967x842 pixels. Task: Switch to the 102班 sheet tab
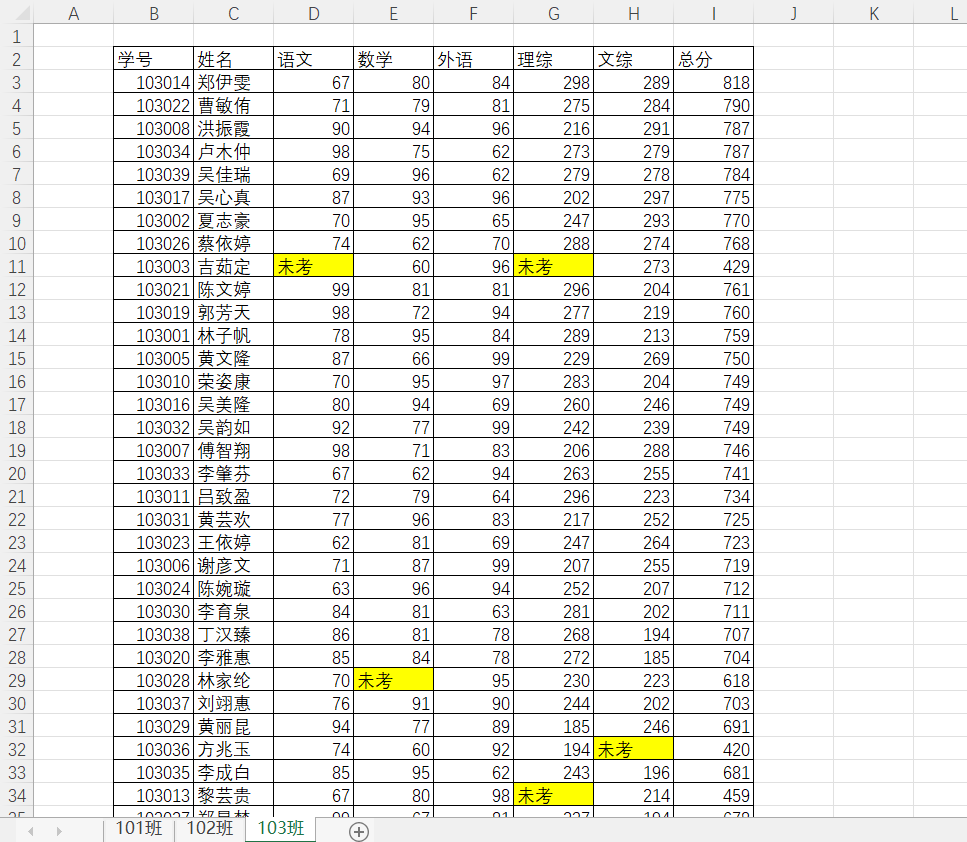coord(210,828)
